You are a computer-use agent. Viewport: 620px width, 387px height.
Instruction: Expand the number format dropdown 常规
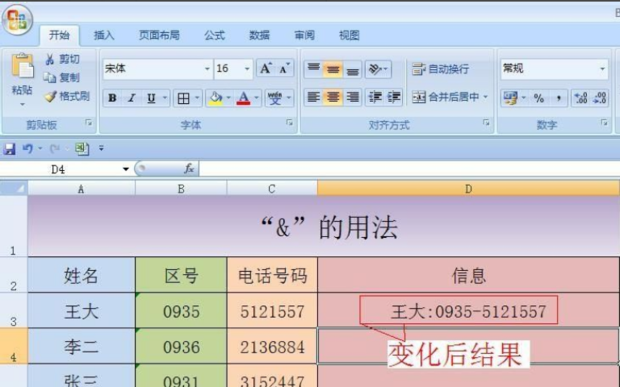click(x=602, y=69)
